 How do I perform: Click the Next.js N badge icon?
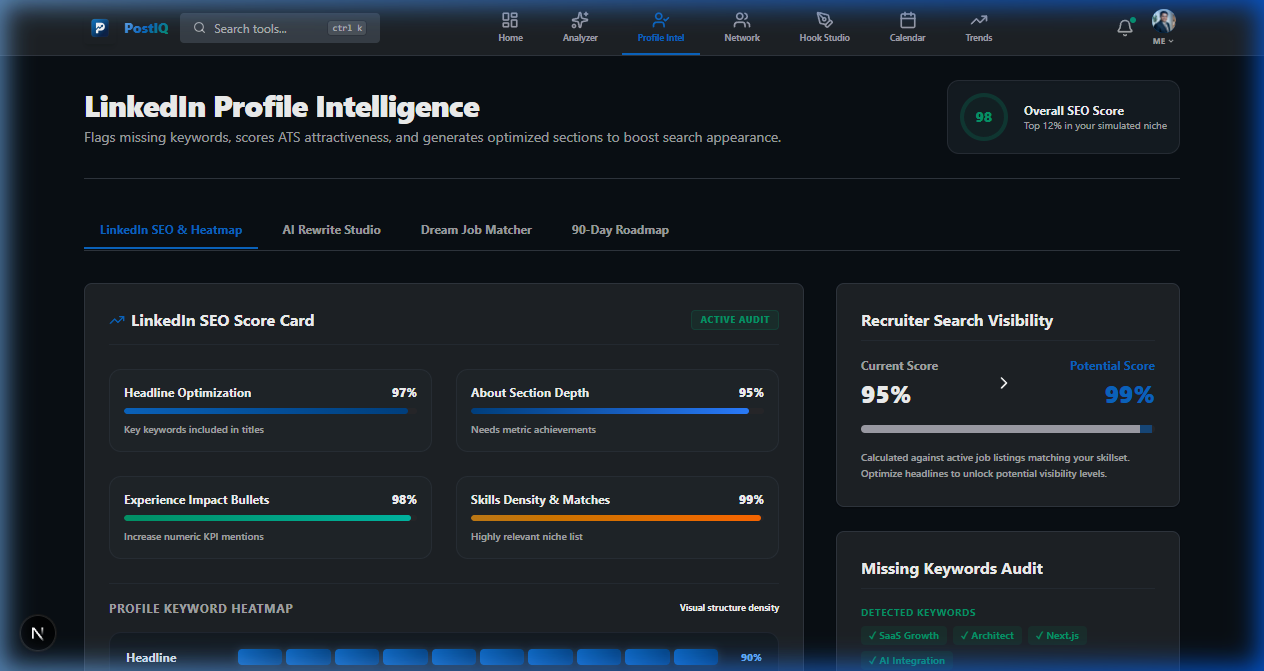pos(38,633)
